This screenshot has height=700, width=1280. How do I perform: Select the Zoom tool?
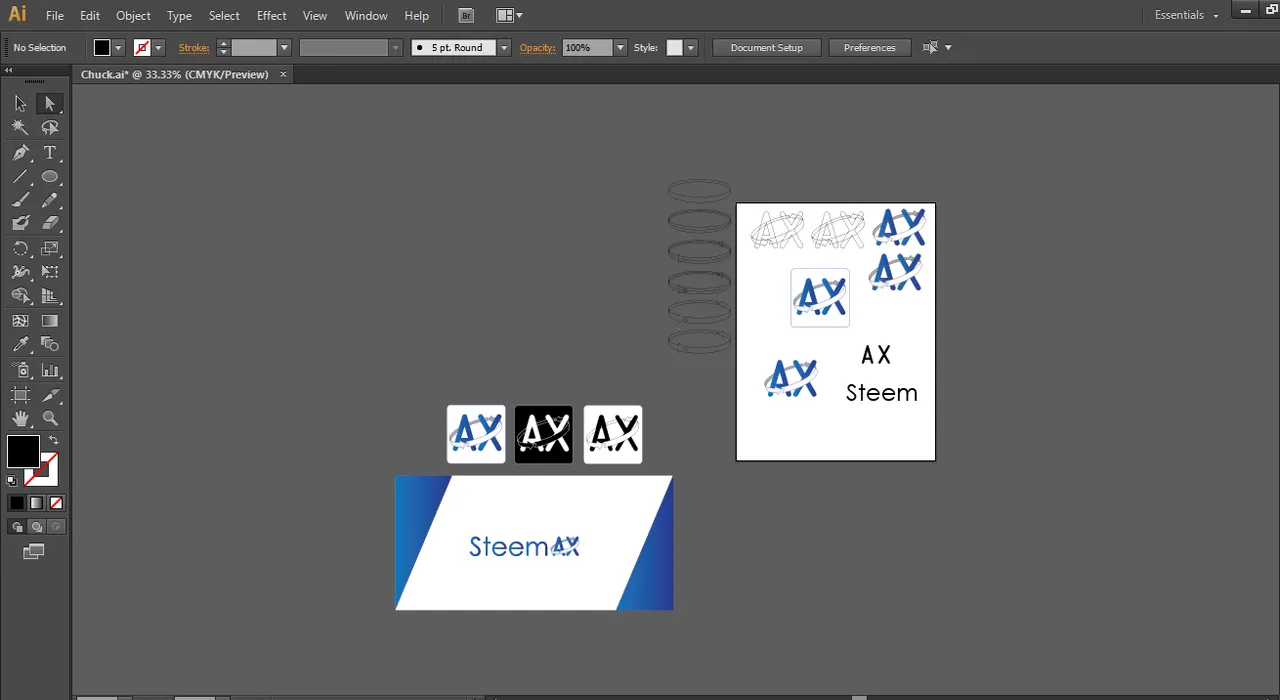click(50, 419)
